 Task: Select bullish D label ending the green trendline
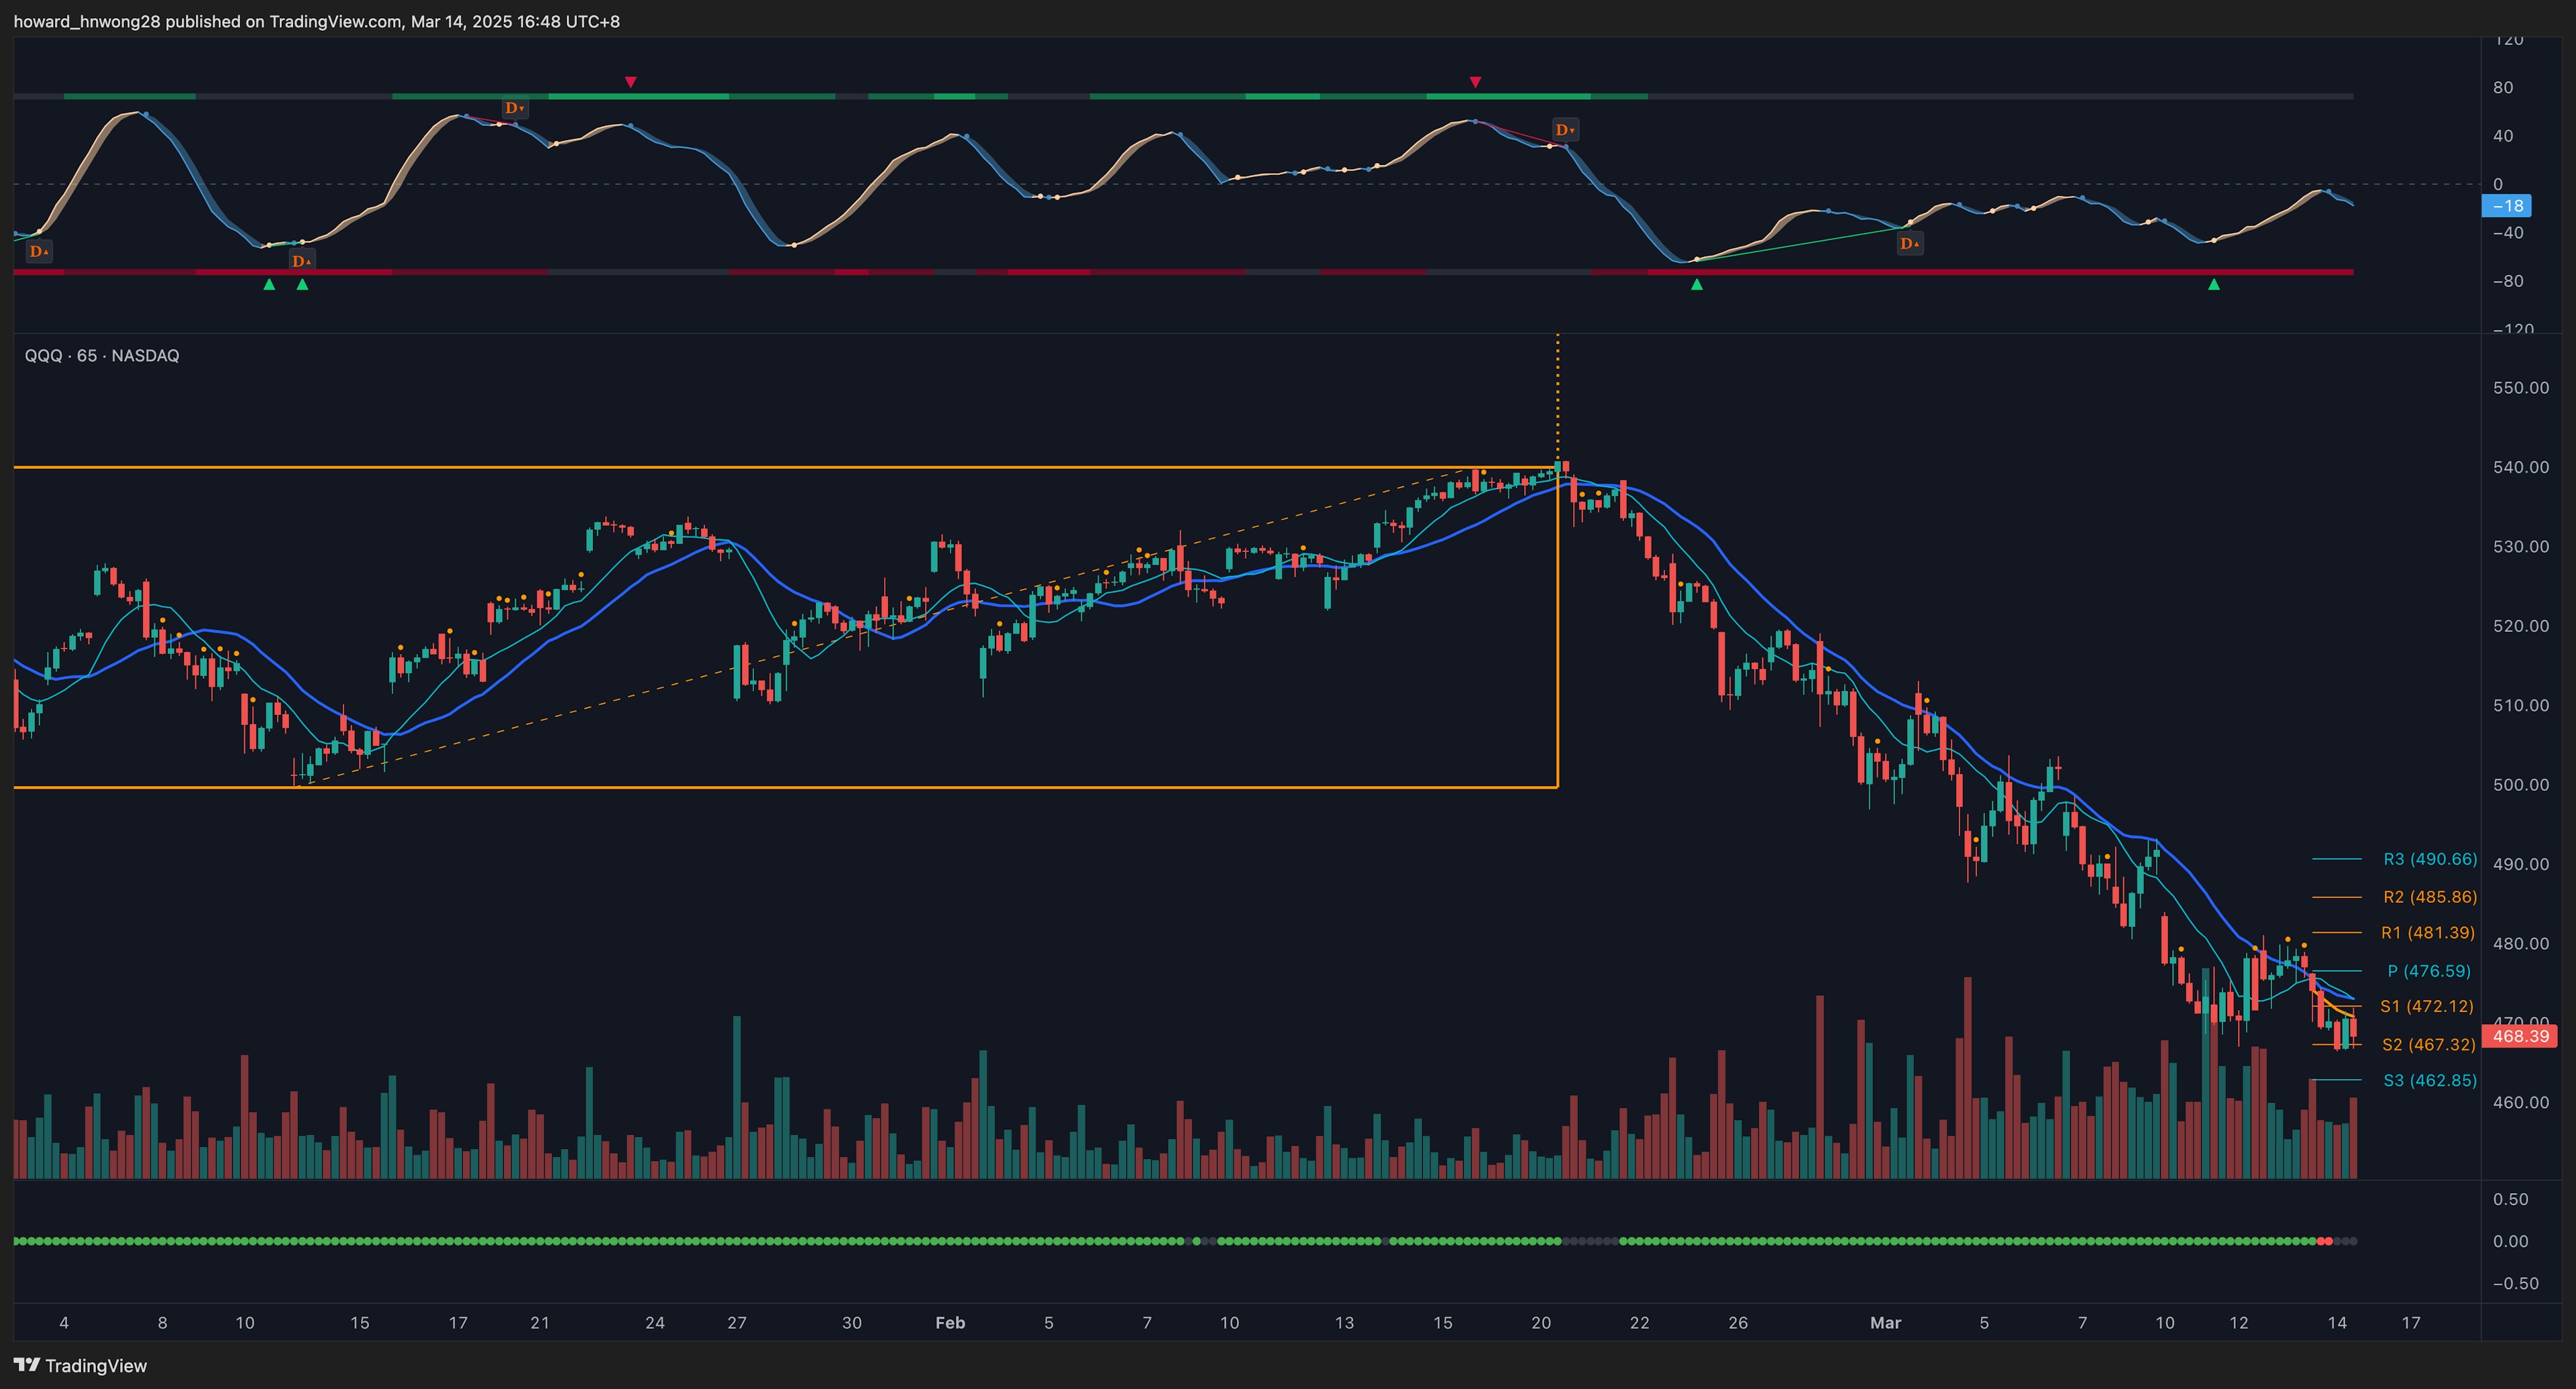pos(1909,243)
